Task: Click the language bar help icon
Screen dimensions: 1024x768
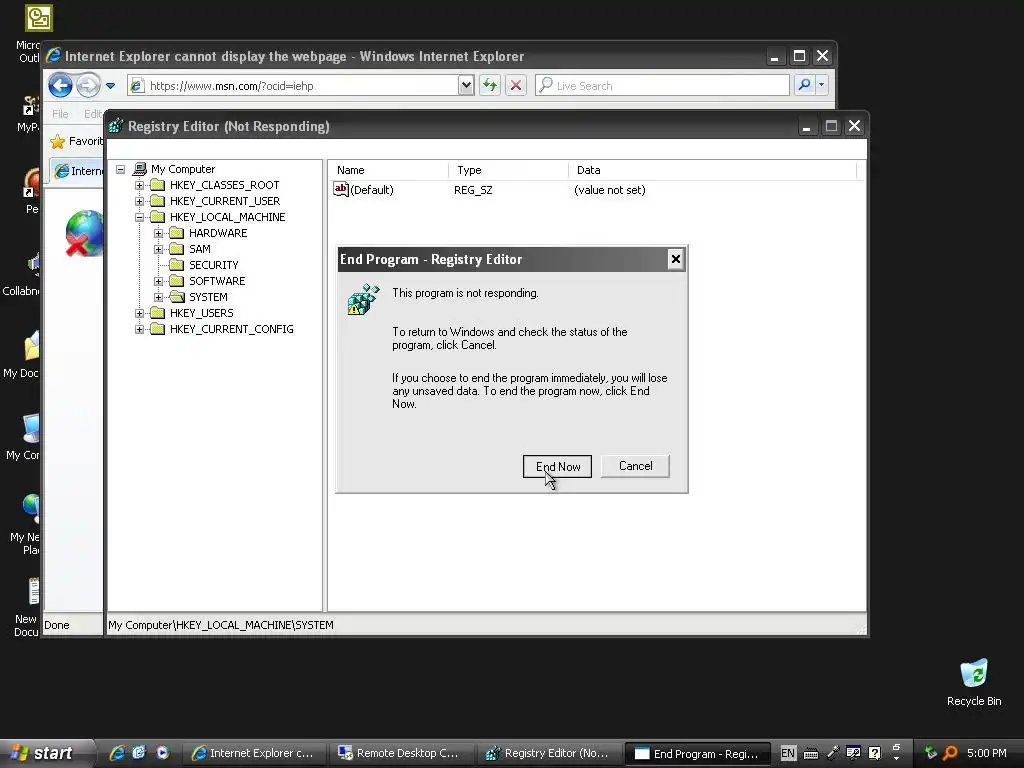Action: (874, 753)
